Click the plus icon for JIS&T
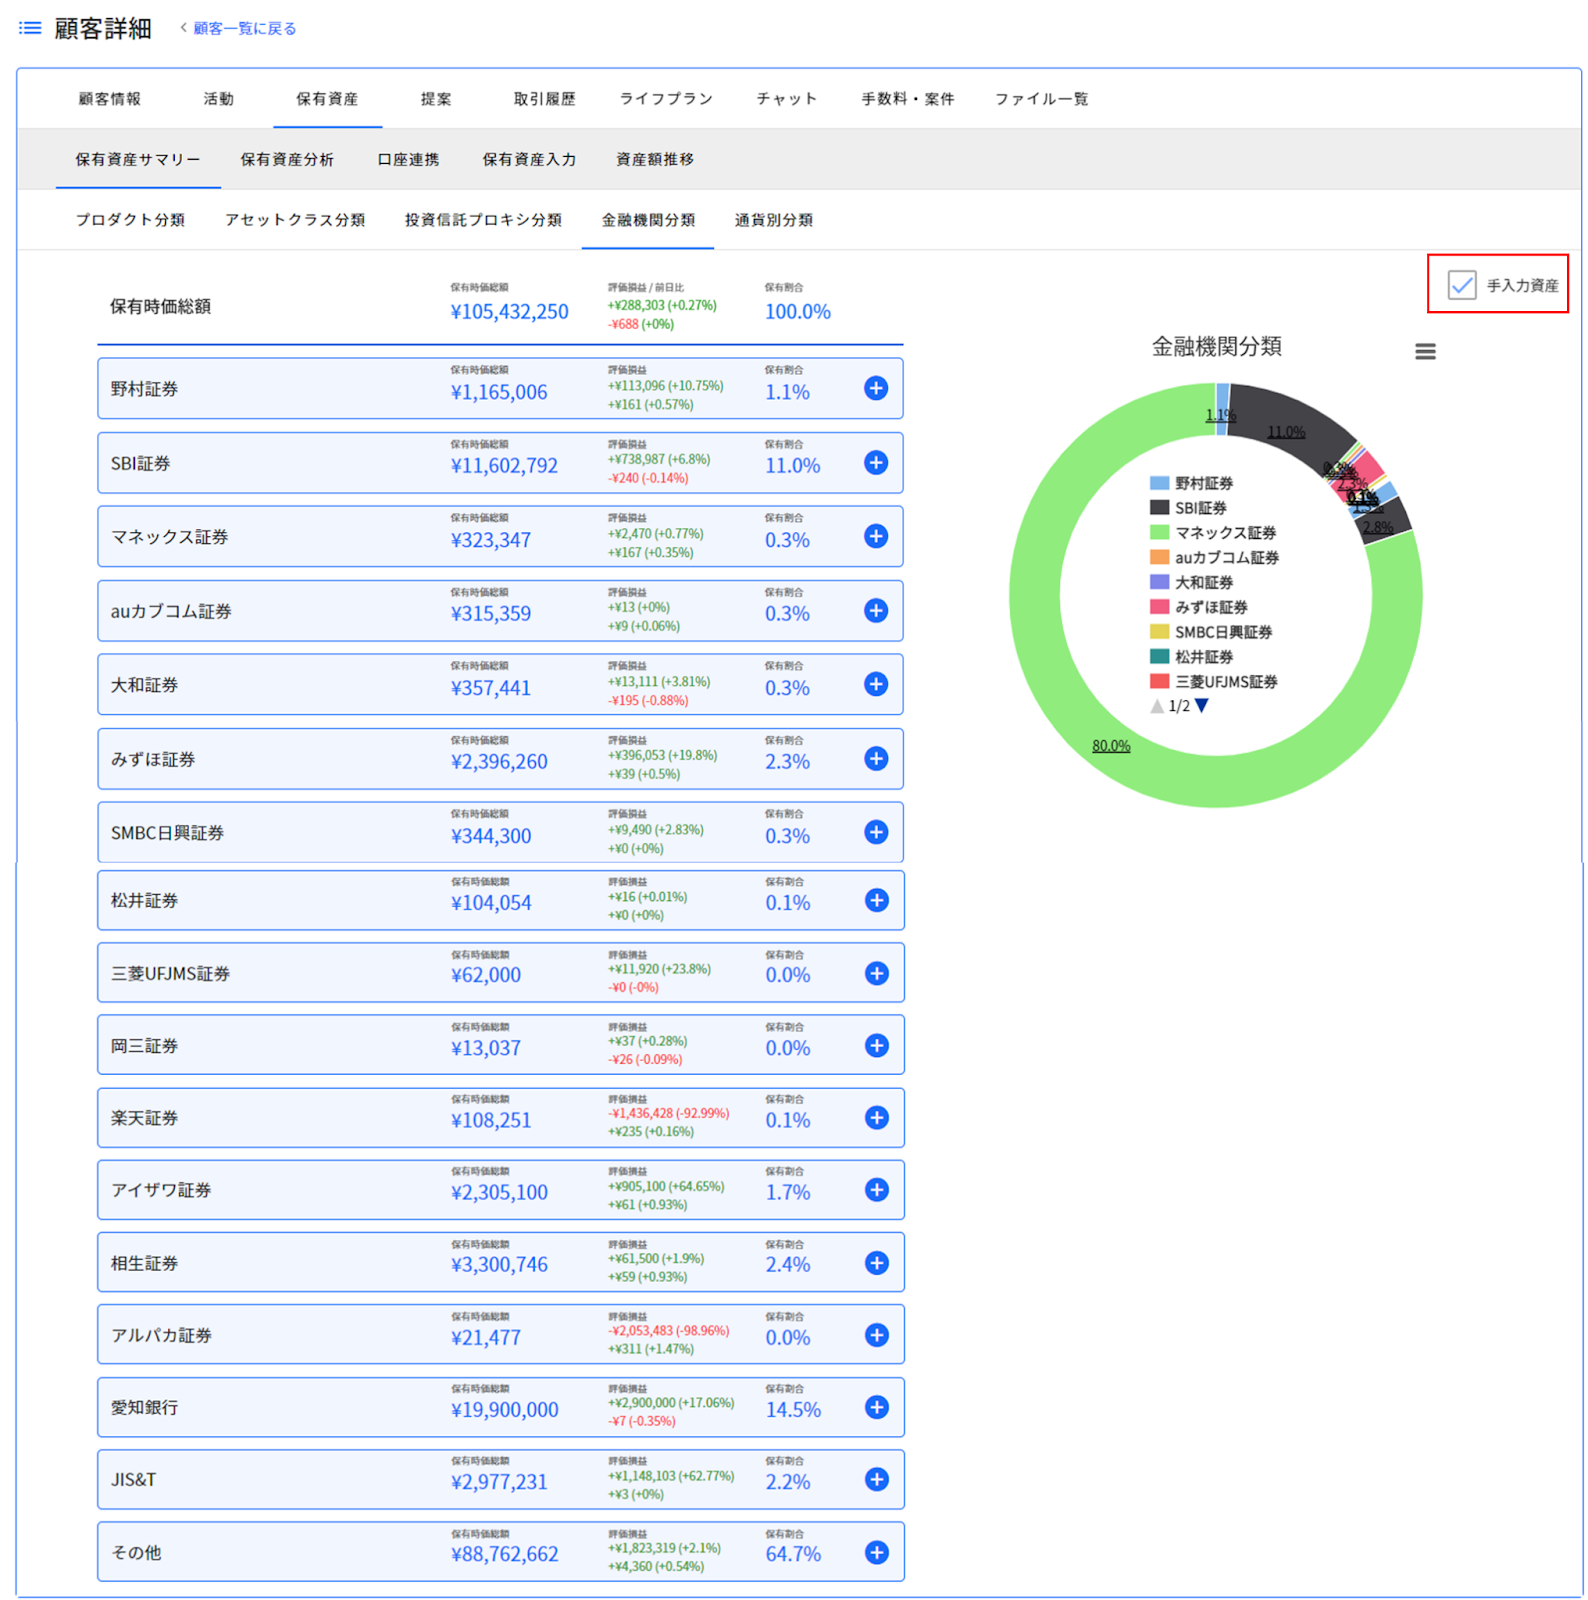 [876, 1479]
